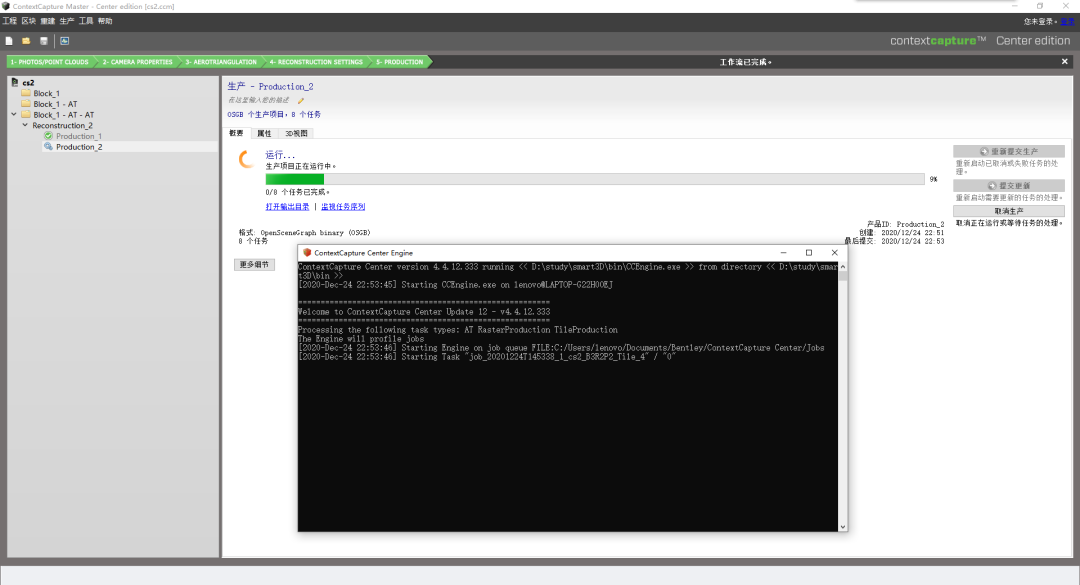Click the 监视任务序列 link
The image size is (1080, 585).
[343, 207]
